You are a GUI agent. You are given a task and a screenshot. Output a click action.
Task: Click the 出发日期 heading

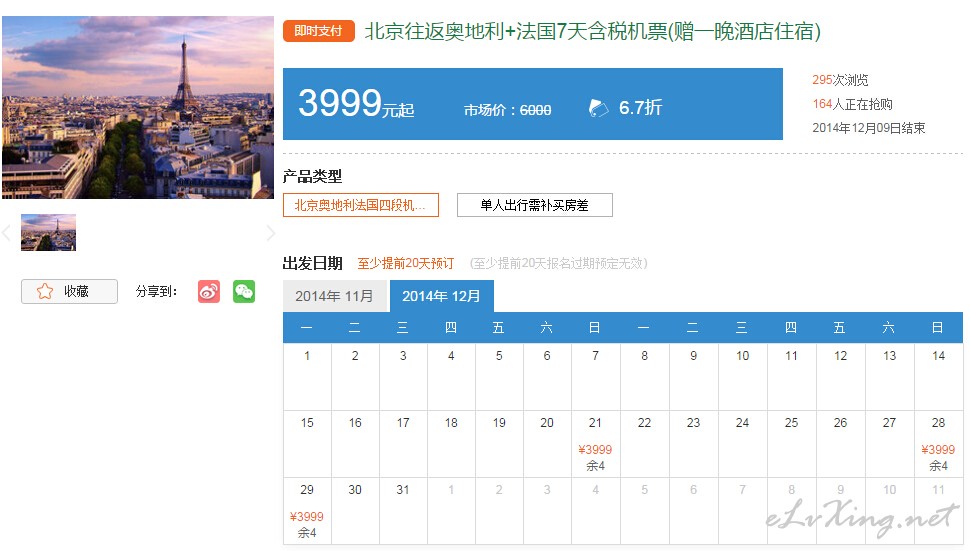312,263
